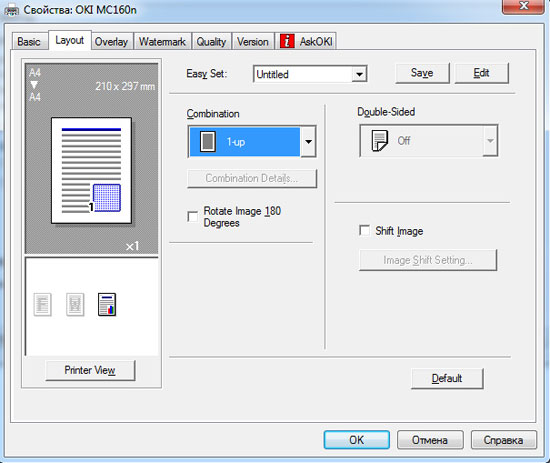Enable the Shift Image checkbox
The width and height of the screenshot is (550, 463).
pyautogui.click(x=364, y=231)
